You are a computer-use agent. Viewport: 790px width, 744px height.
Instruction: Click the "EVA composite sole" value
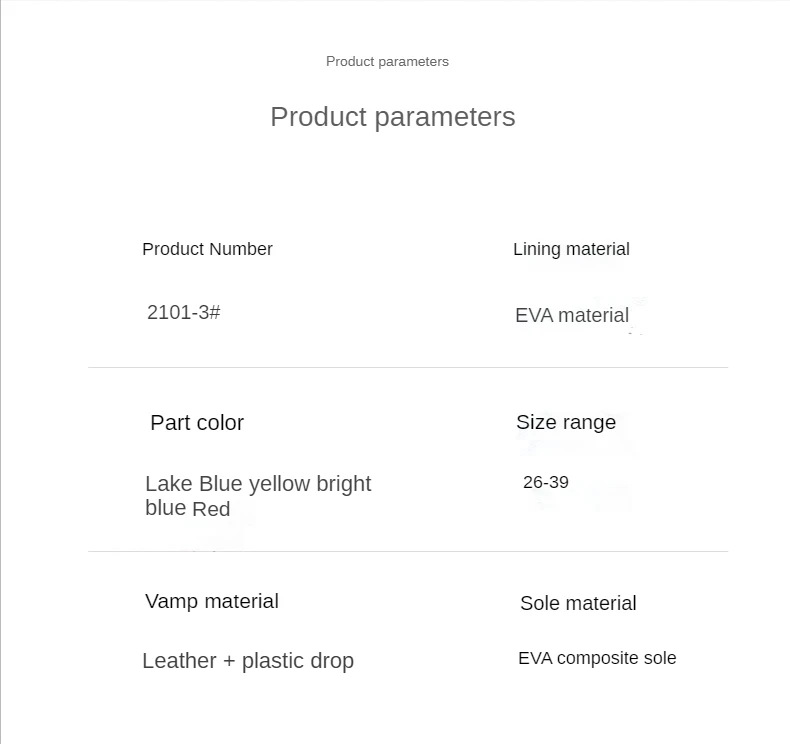597,658
